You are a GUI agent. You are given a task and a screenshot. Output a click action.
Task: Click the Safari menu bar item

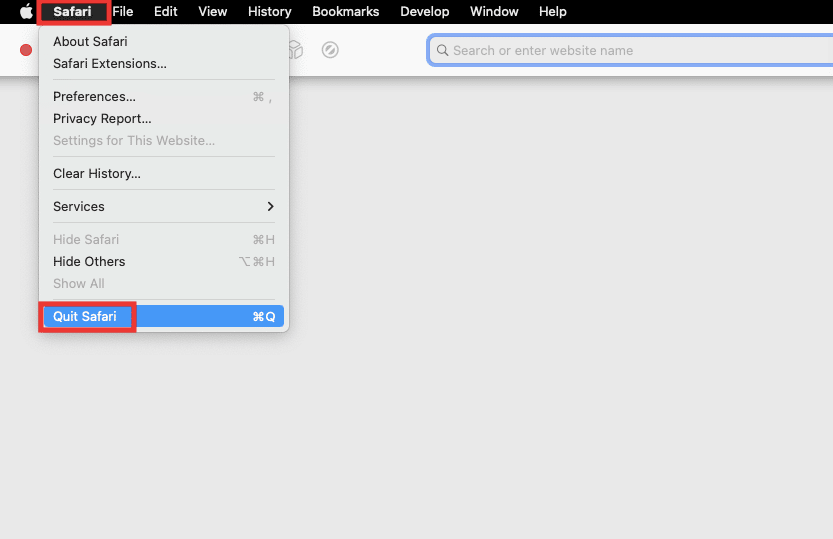(72, 11)
